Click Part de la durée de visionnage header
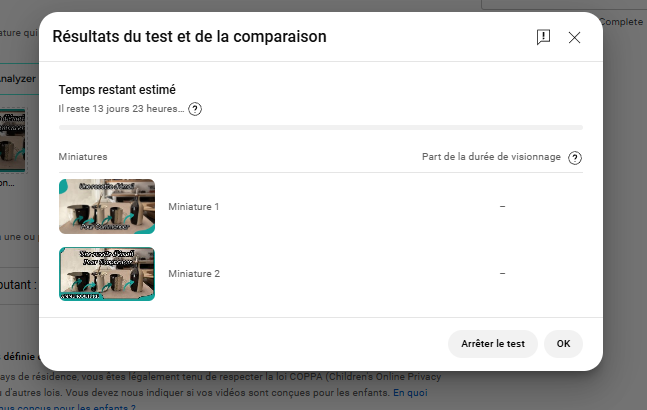The height and width of the screenshot is (410, 647). 491,157
